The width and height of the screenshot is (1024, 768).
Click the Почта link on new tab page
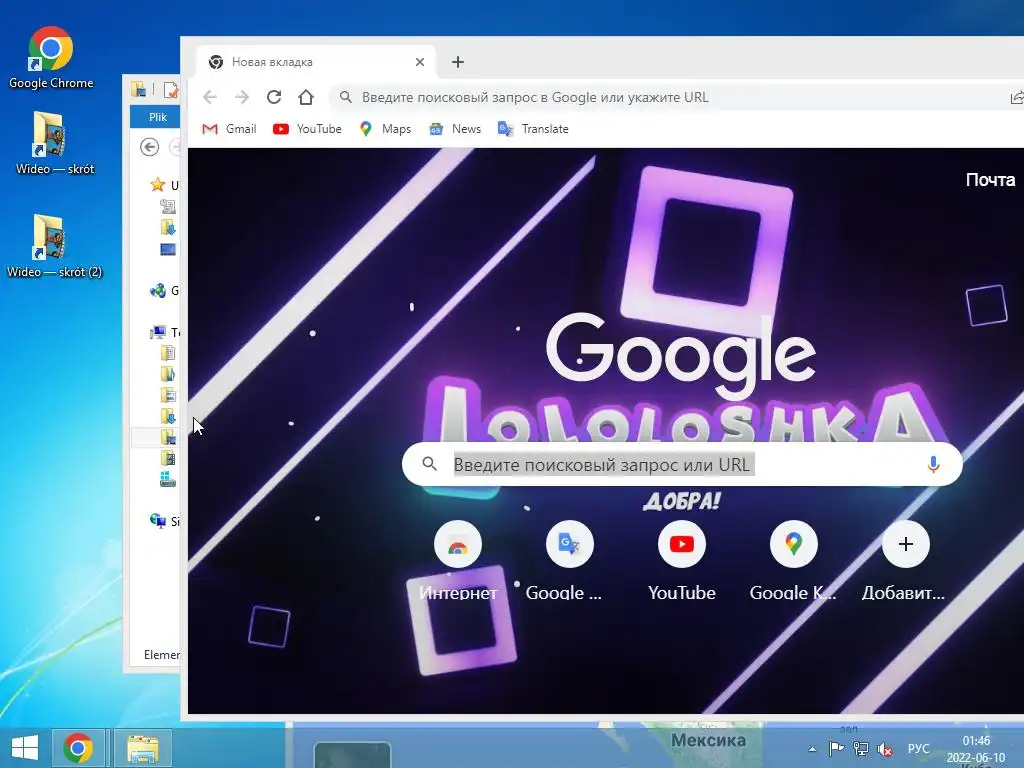(x=990, y=180)
